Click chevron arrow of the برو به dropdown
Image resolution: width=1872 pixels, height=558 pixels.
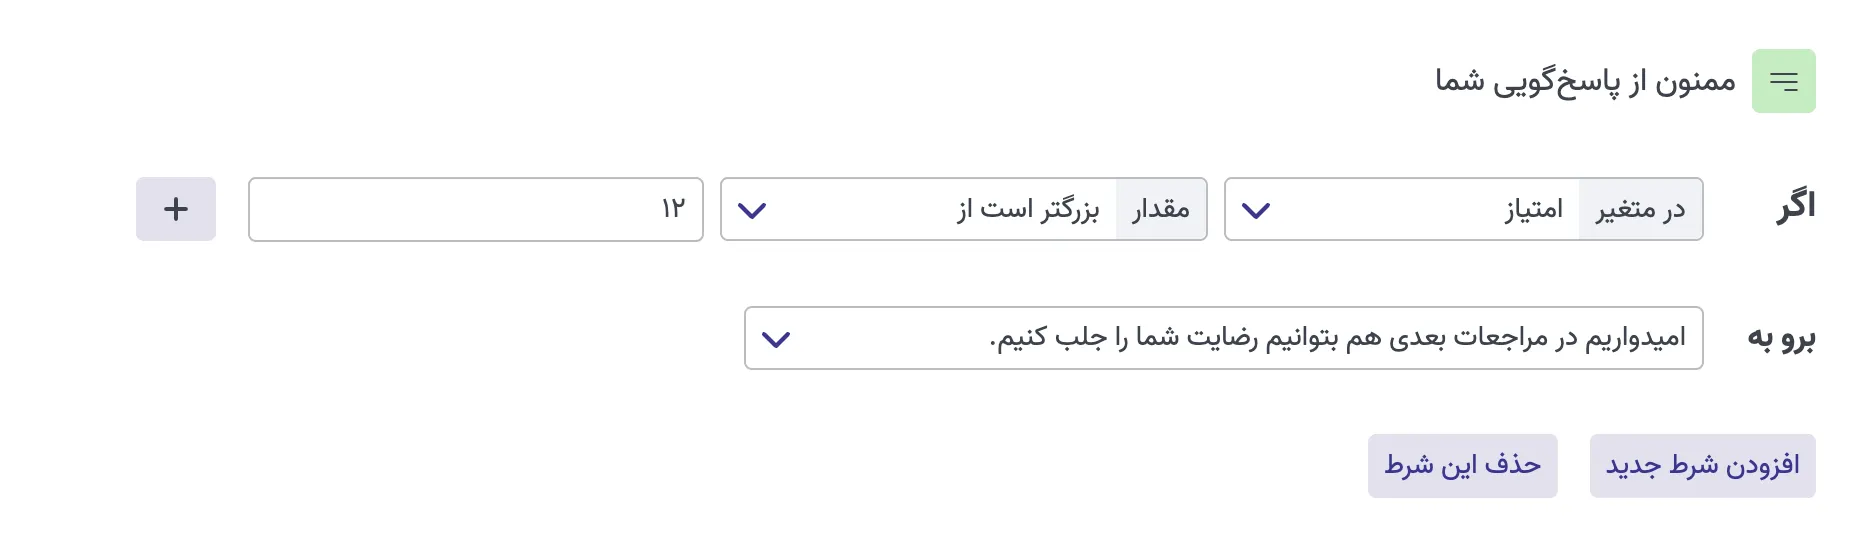tap(776, 339)
